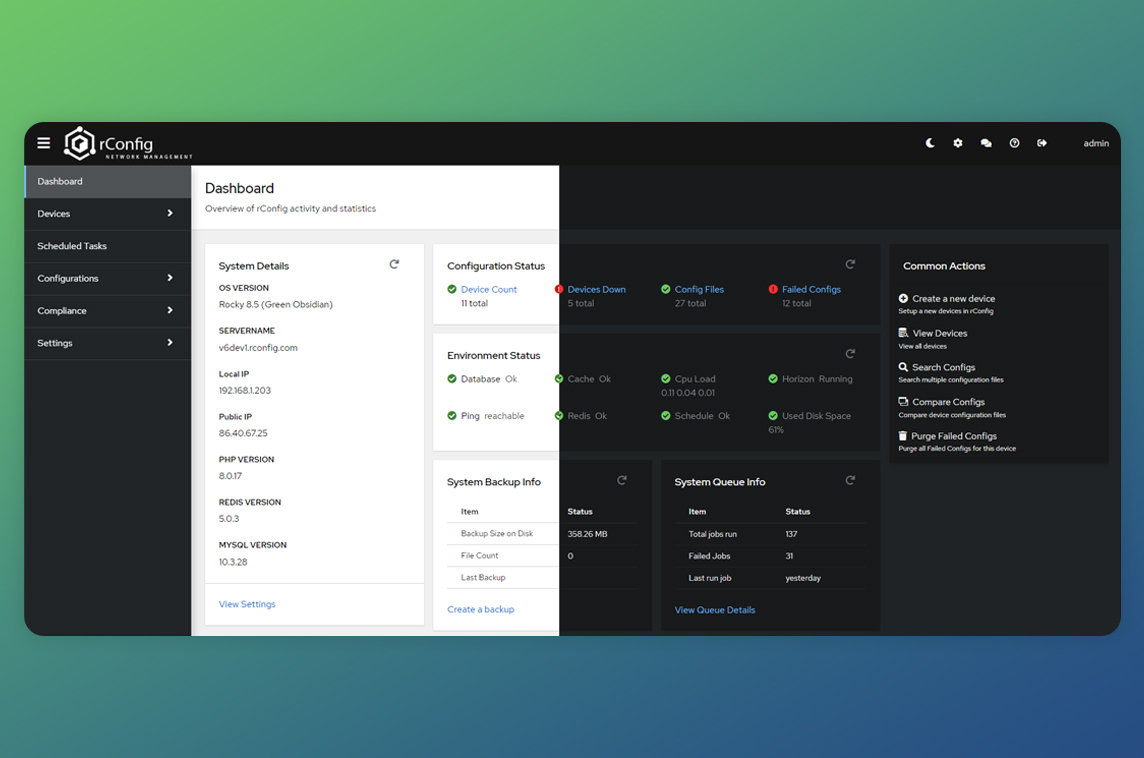Open the Compliance sidebar item
1144x758 pixels.
click(x=108, y=311)
